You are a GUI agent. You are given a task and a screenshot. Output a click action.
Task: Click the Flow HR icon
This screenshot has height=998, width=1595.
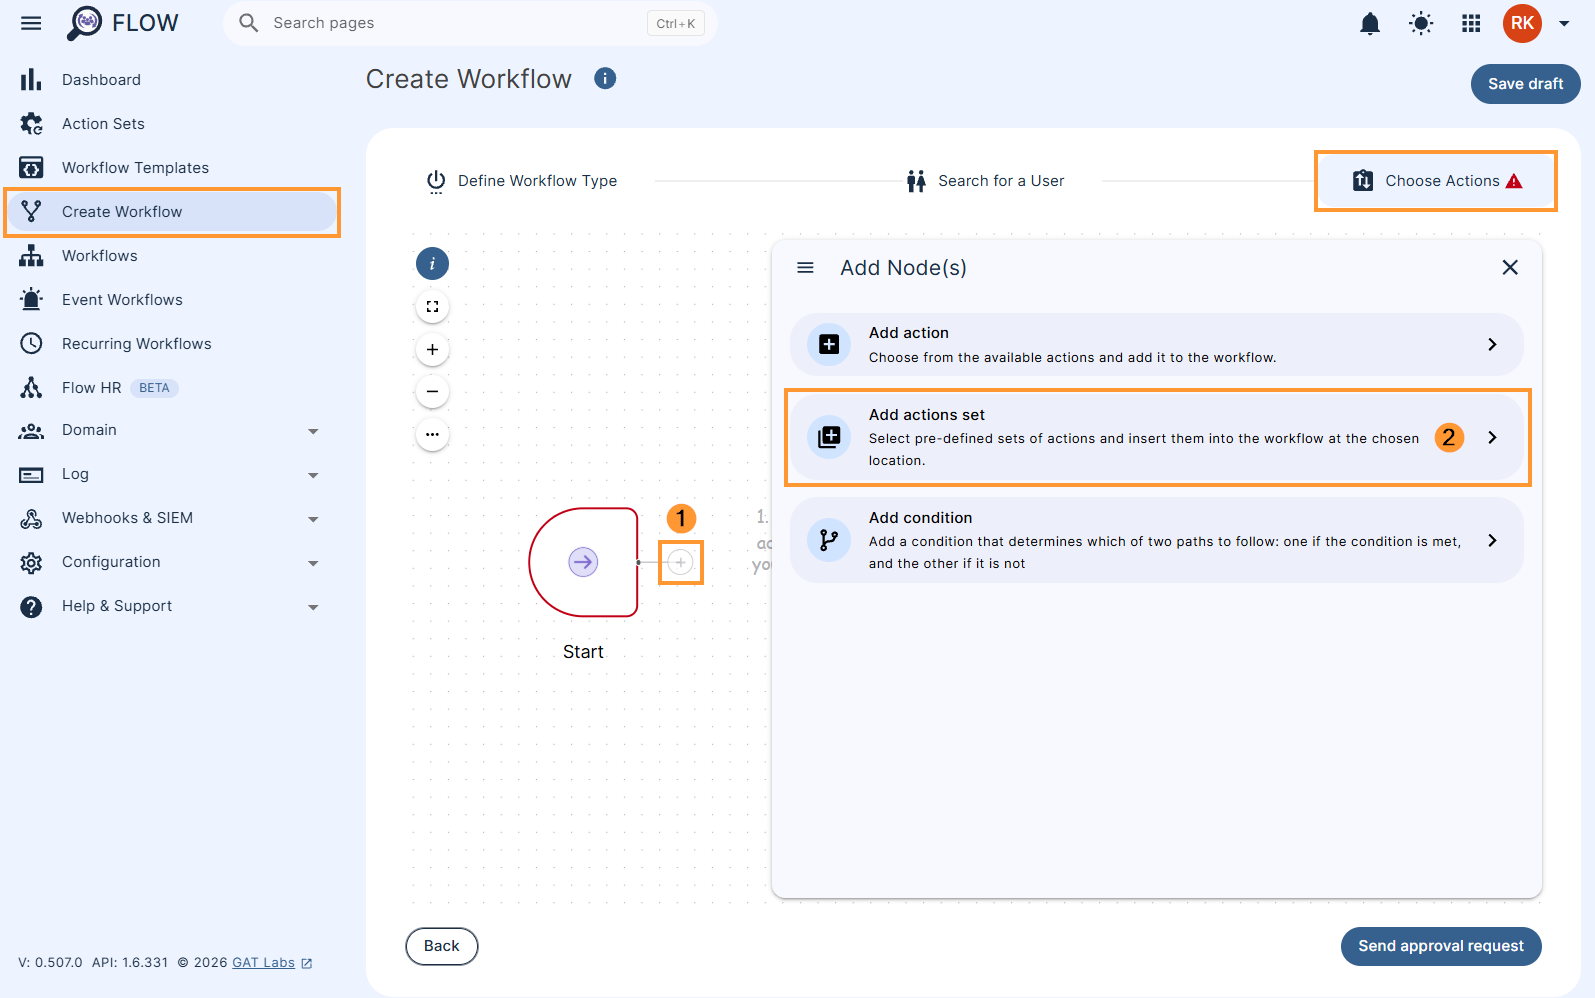coord(31,388)
